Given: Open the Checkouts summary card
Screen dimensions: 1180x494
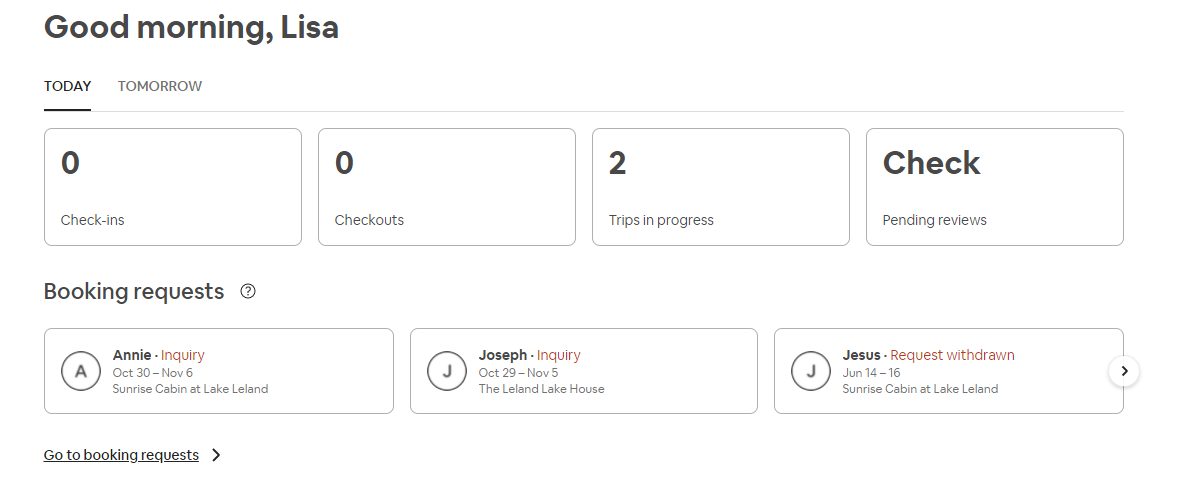Looking at the screenshot, I should (447, 187).
